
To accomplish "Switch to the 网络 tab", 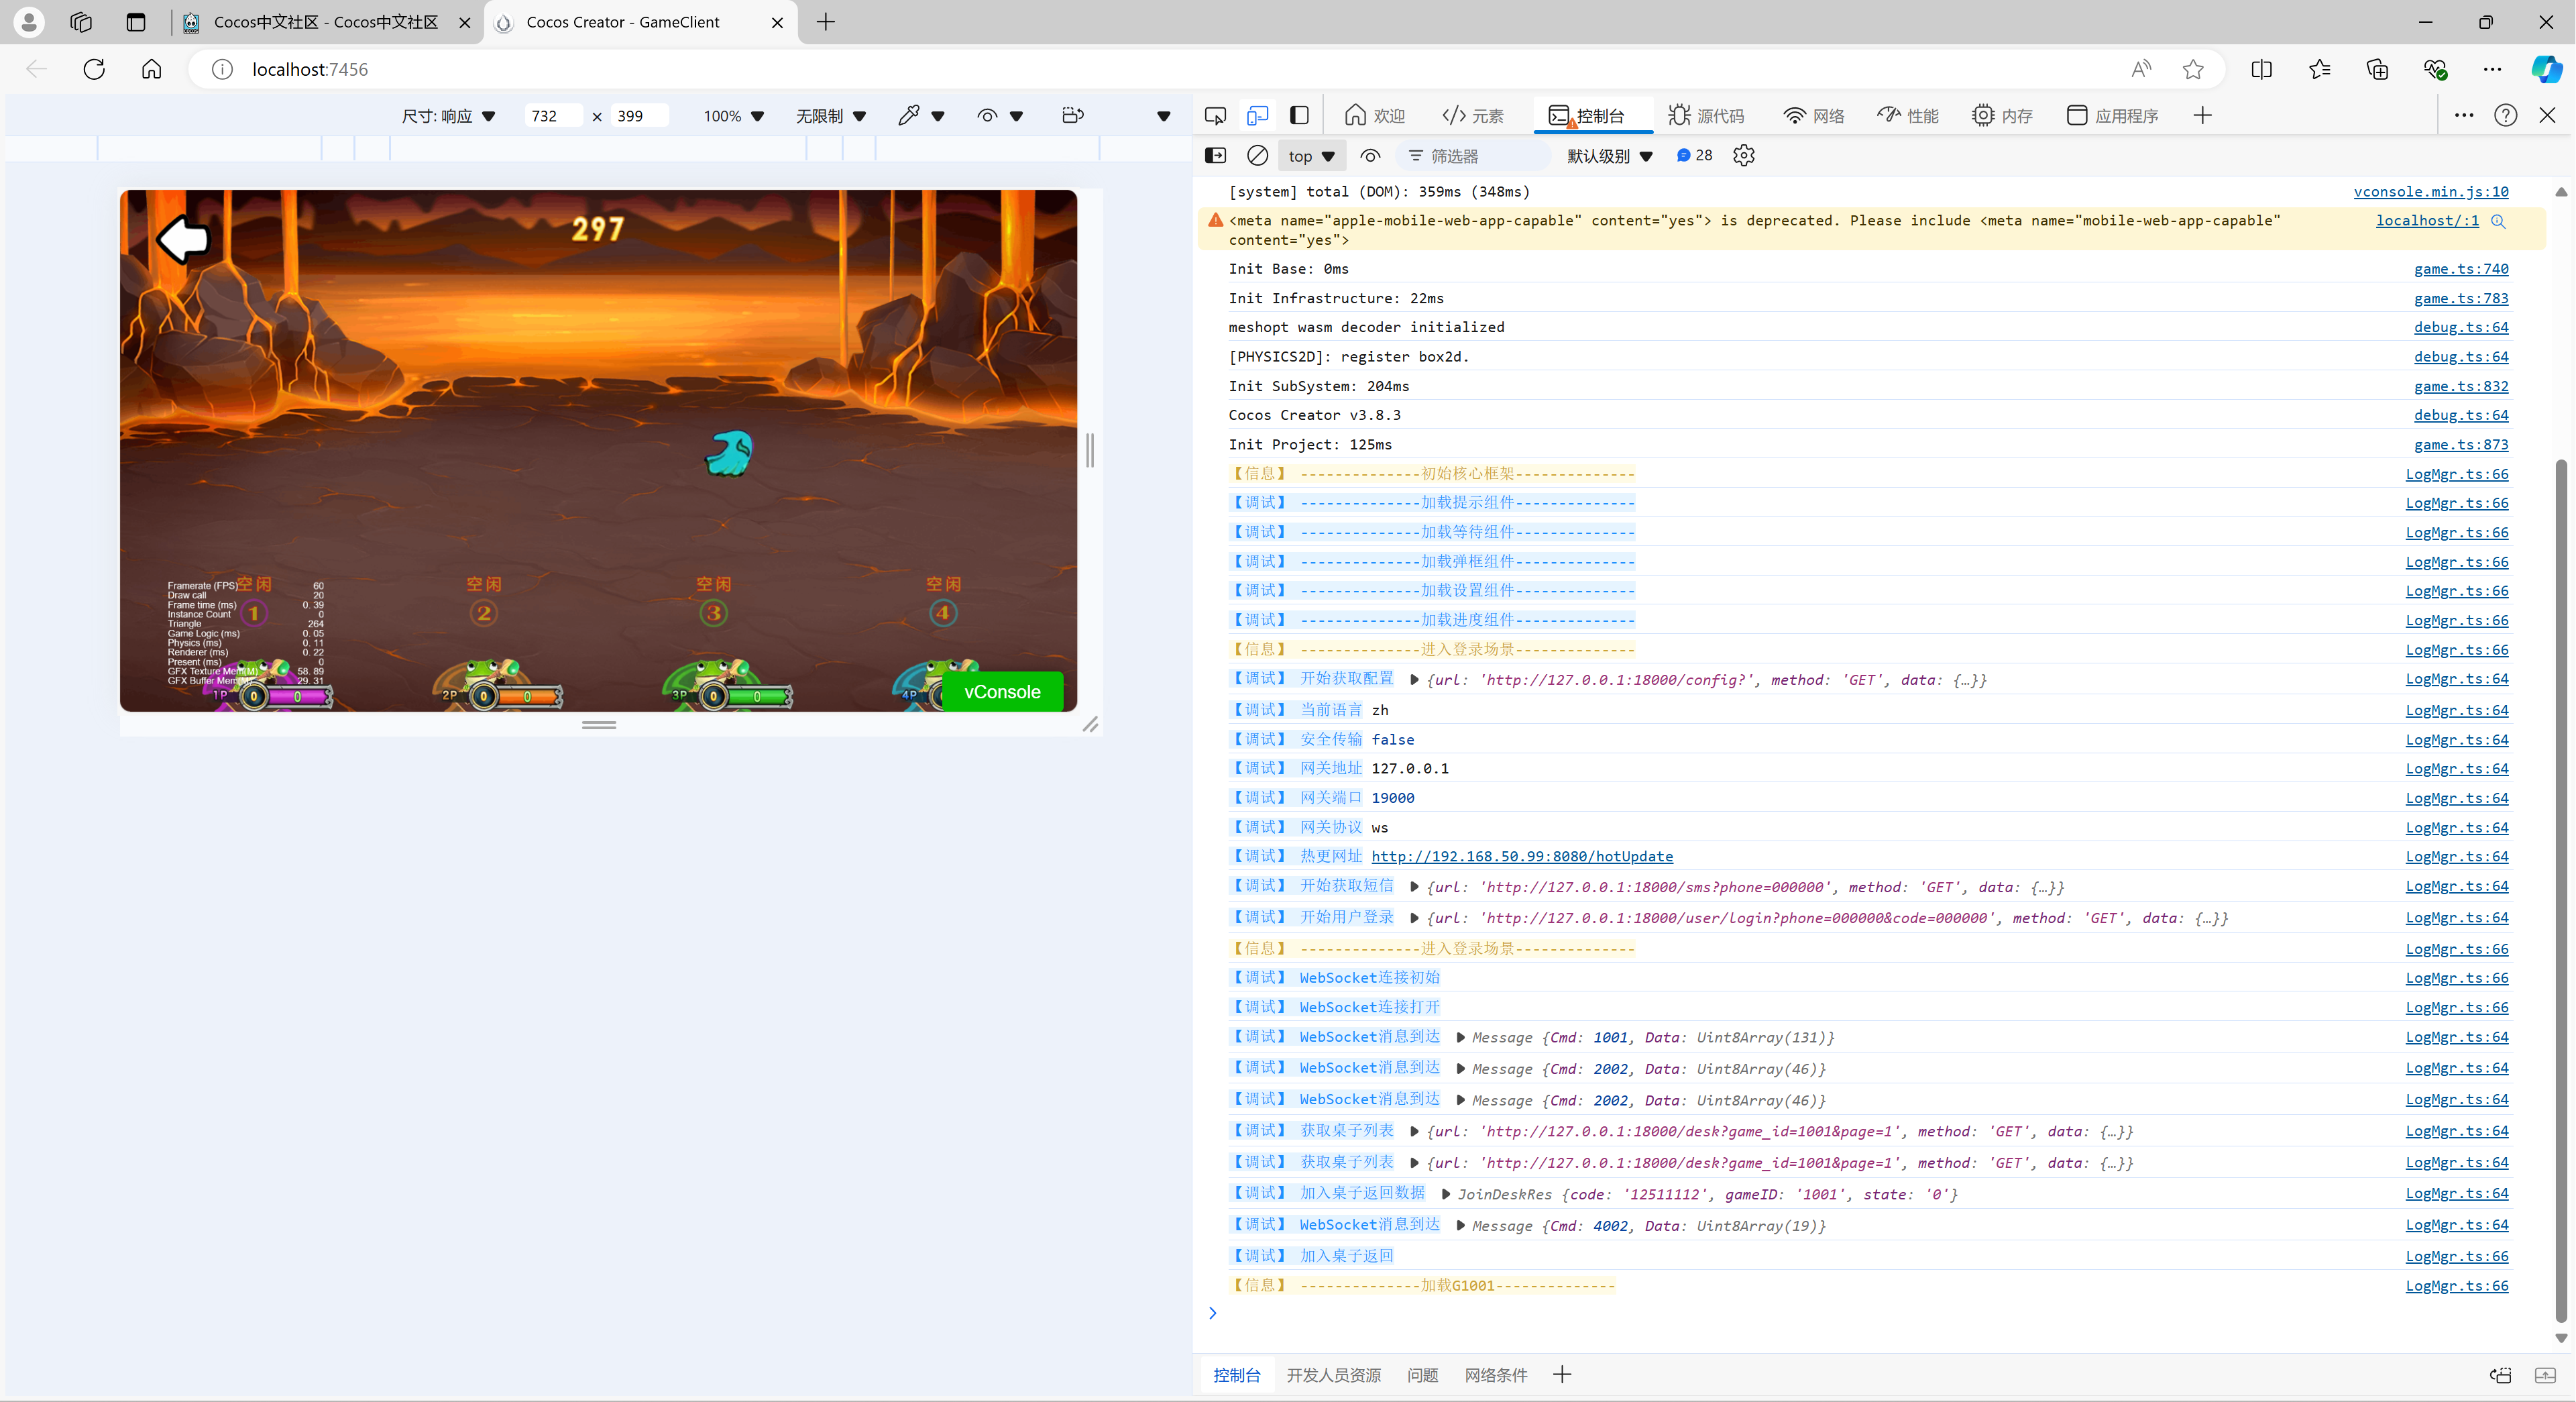I will [1814, 116].
